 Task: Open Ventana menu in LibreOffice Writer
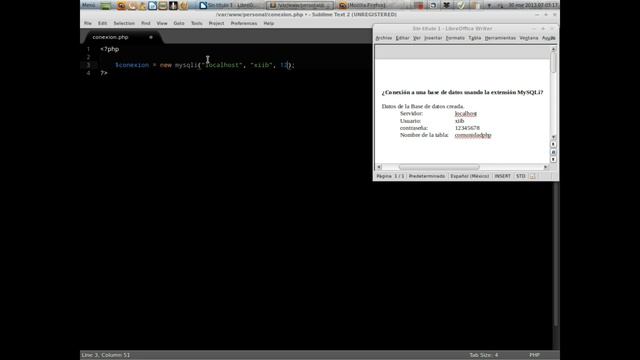(x=529, y=38)
